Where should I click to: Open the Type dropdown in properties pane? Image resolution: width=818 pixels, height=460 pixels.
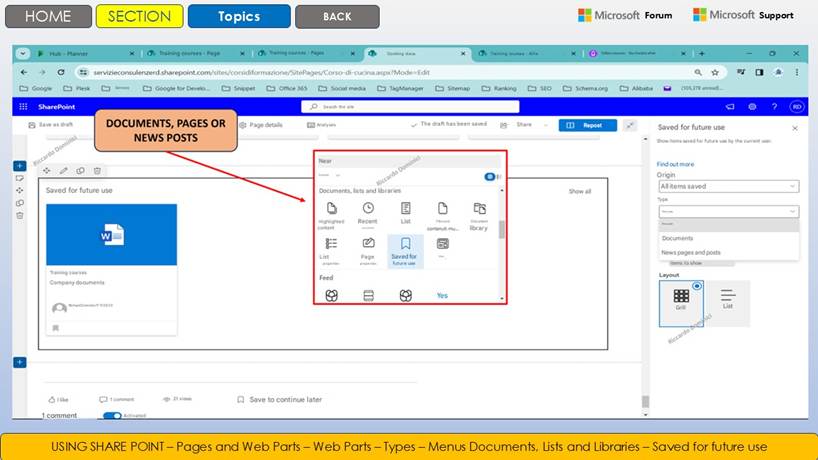click(728, 211)
